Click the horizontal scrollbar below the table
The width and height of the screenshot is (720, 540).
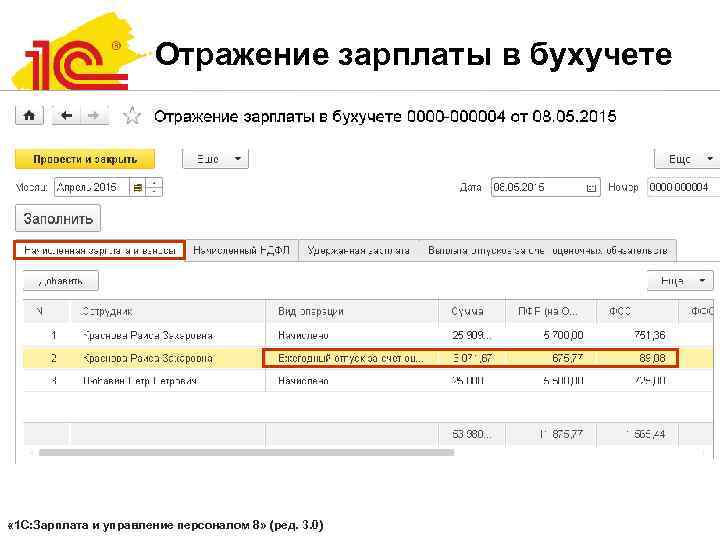coord(246,453)
